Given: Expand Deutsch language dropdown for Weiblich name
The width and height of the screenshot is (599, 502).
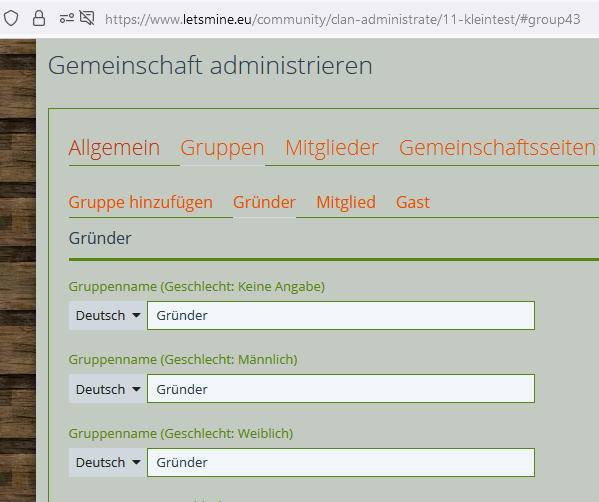Looking at the screenshot, I should coord(108,463).
